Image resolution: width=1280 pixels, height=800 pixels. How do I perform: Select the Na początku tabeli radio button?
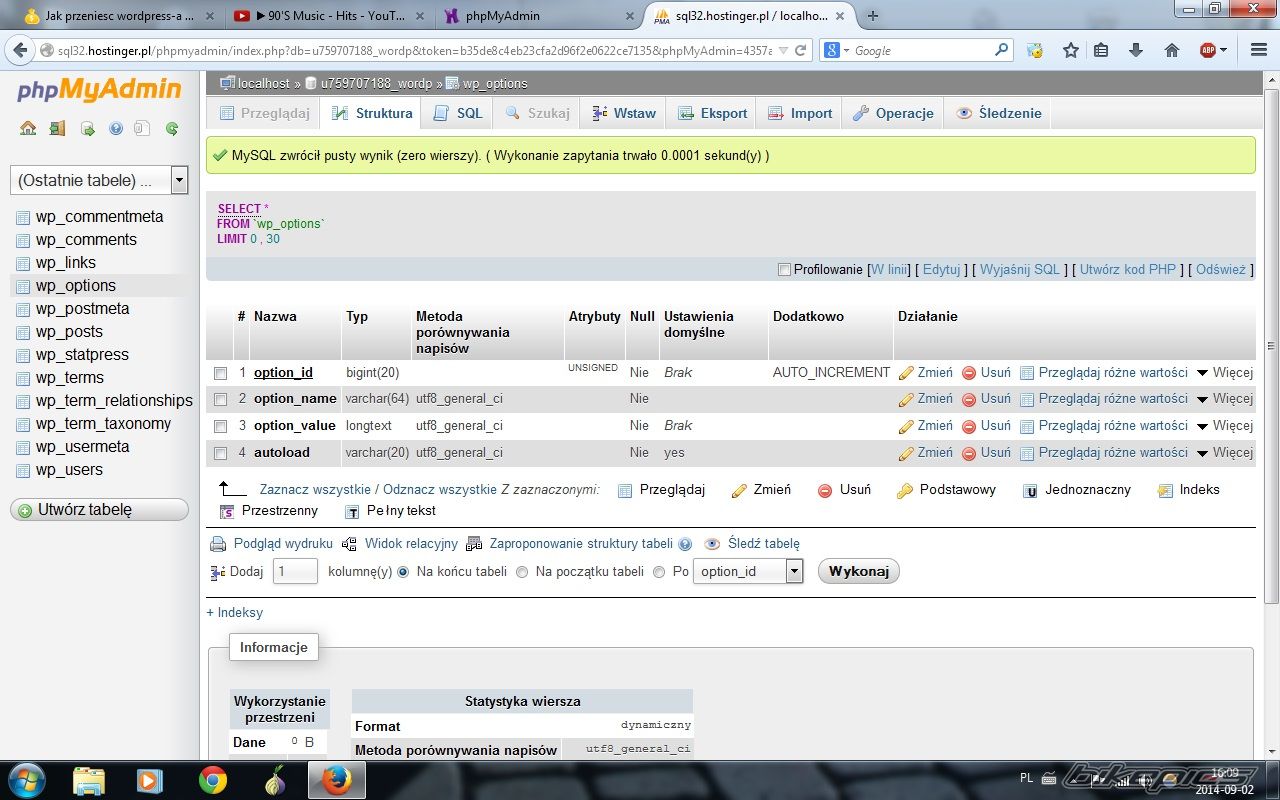[522, 572]
